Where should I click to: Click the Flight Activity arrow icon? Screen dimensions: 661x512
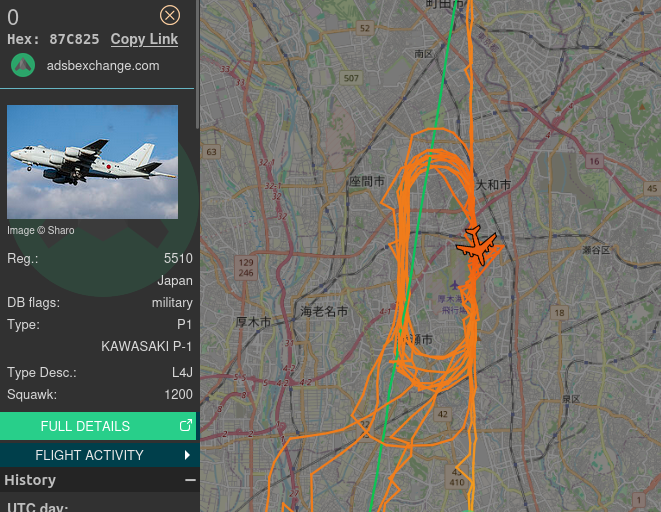(187, 455)
